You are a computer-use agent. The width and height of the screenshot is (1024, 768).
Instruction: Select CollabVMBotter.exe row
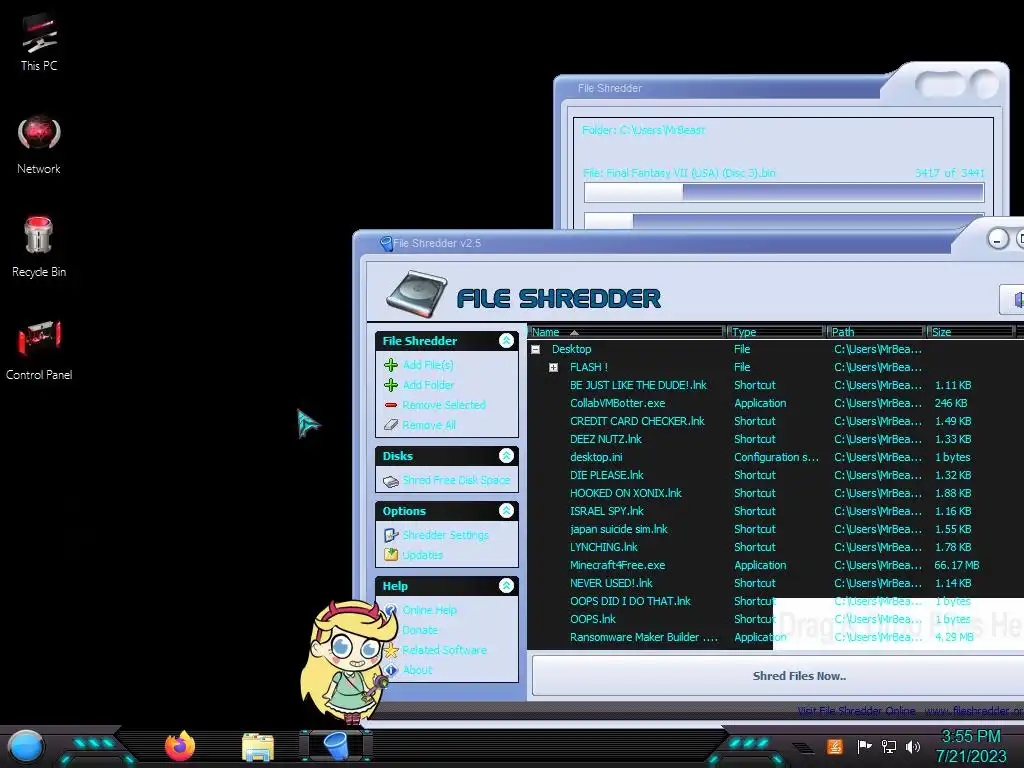(776, 404)
